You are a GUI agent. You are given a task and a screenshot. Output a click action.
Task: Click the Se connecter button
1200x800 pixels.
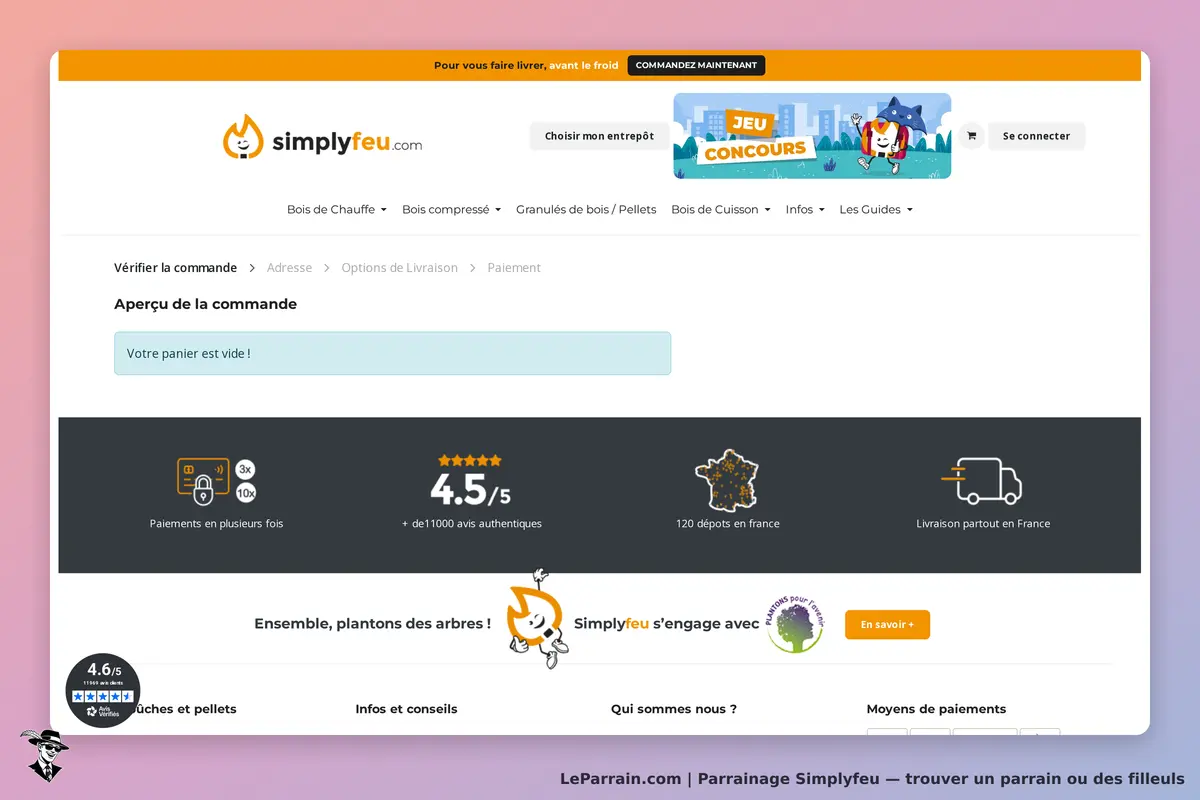[x=1036, y=136]
